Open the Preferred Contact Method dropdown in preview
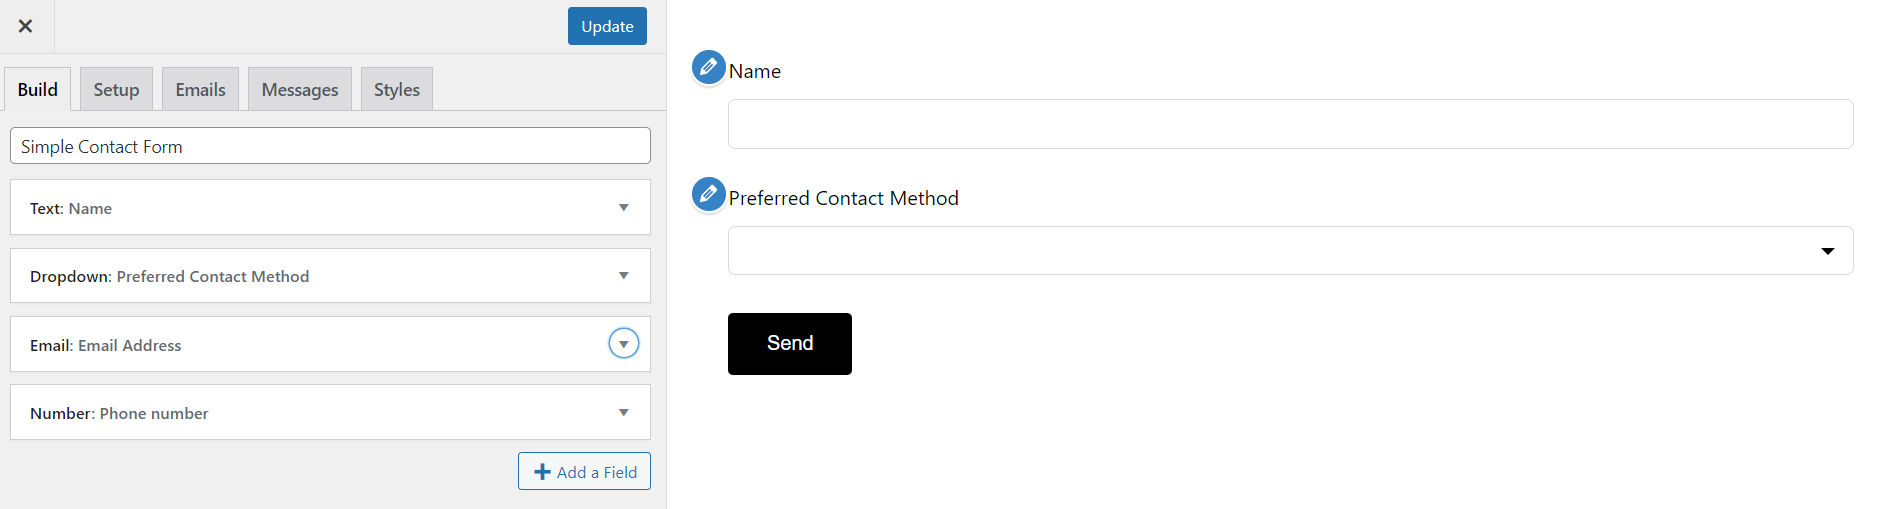The height and width of the screenshot is (509, 1904). [x=1290, y=251]
